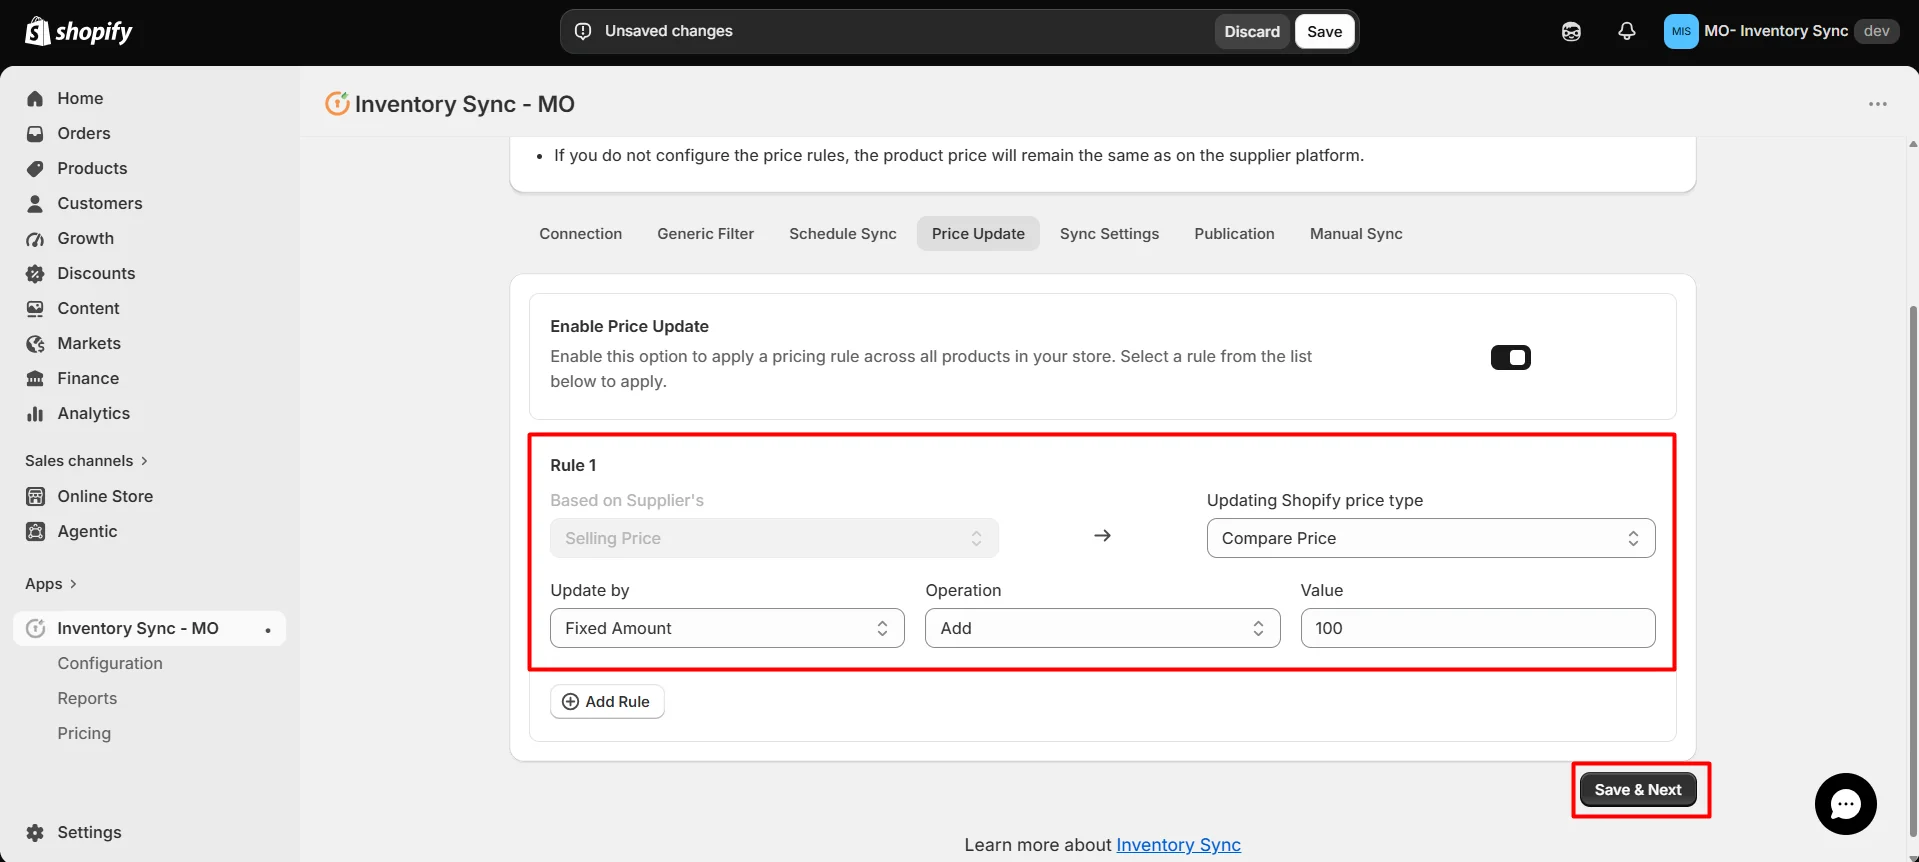This screenshot has width=1919, height=862.
Task: Switch to the Connection tab
Action: coord(580,233)
